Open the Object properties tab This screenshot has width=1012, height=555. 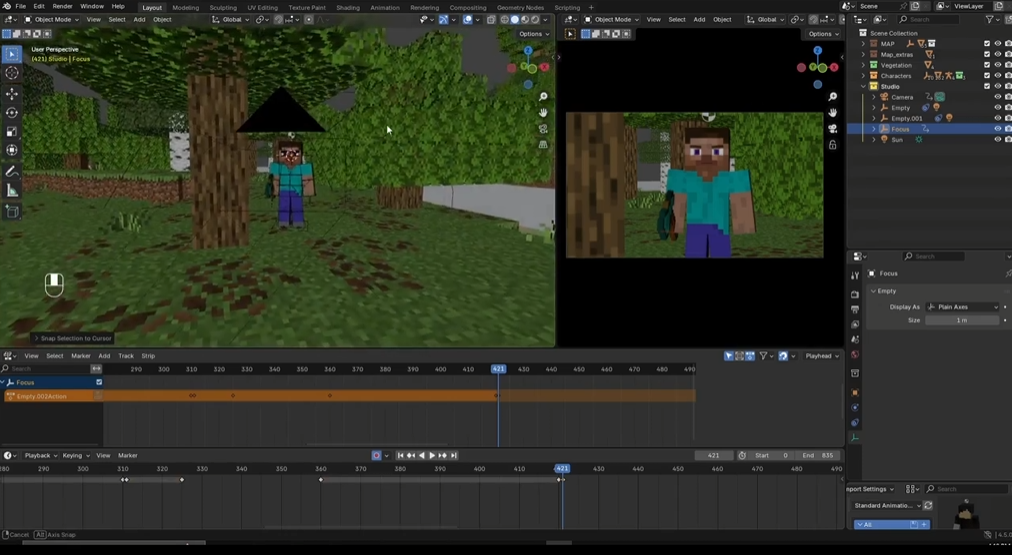point(855,392)
